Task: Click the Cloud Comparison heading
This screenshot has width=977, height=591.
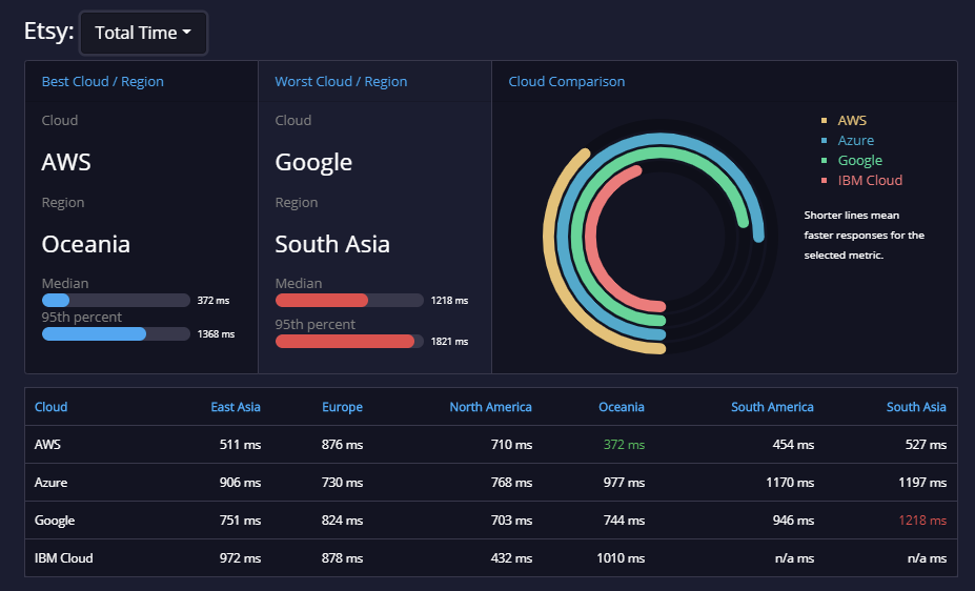Action: (566, 82)
